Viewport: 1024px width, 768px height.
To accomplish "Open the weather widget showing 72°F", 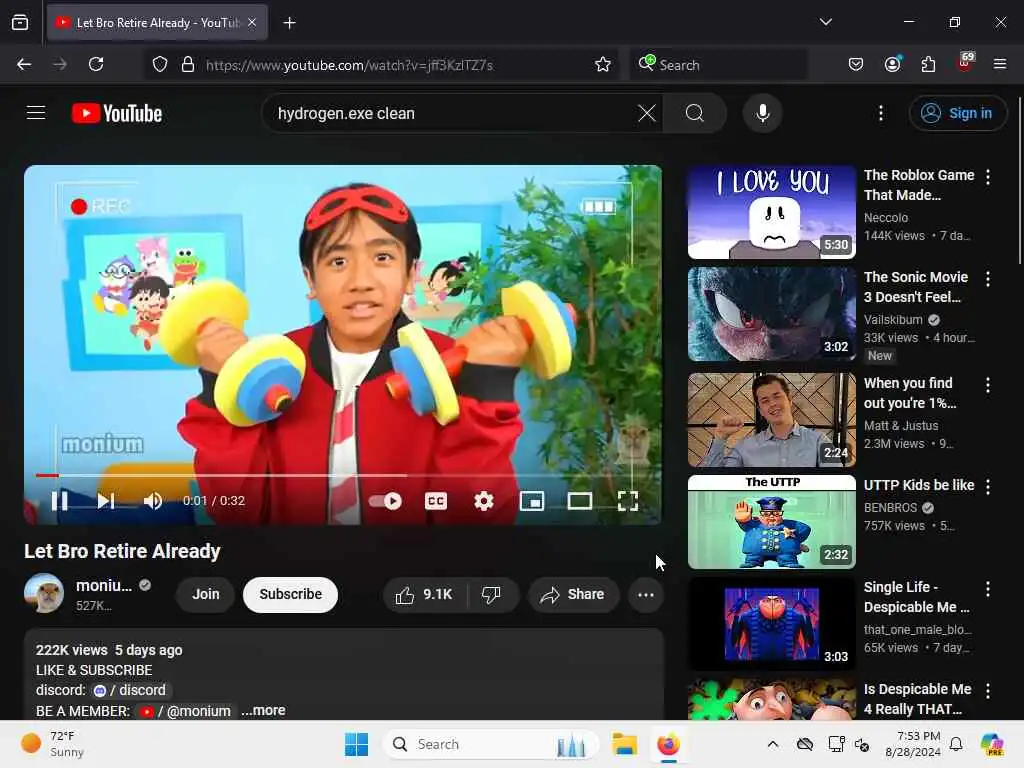I will coord(54,744).
